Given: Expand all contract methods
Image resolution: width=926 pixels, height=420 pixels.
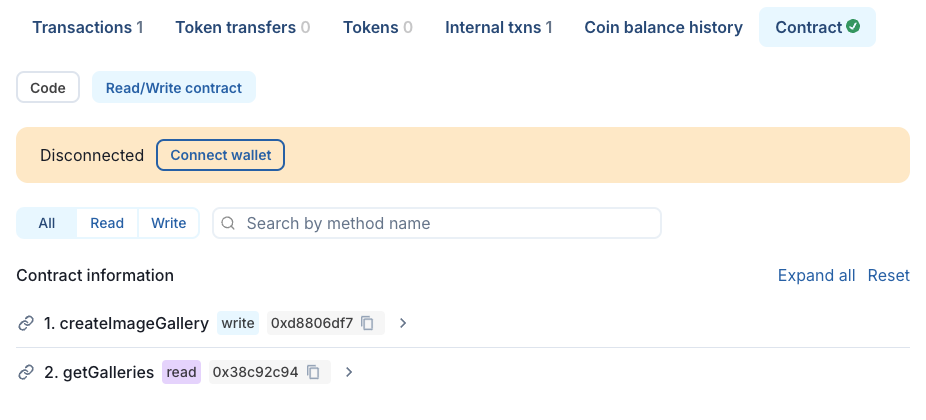Looking at the screenshot, I should [x=816, y=275].
